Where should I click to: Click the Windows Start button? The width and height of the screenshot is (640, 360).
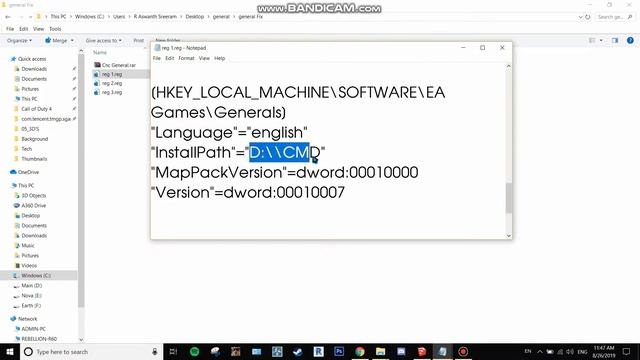(x=10, y=351)
